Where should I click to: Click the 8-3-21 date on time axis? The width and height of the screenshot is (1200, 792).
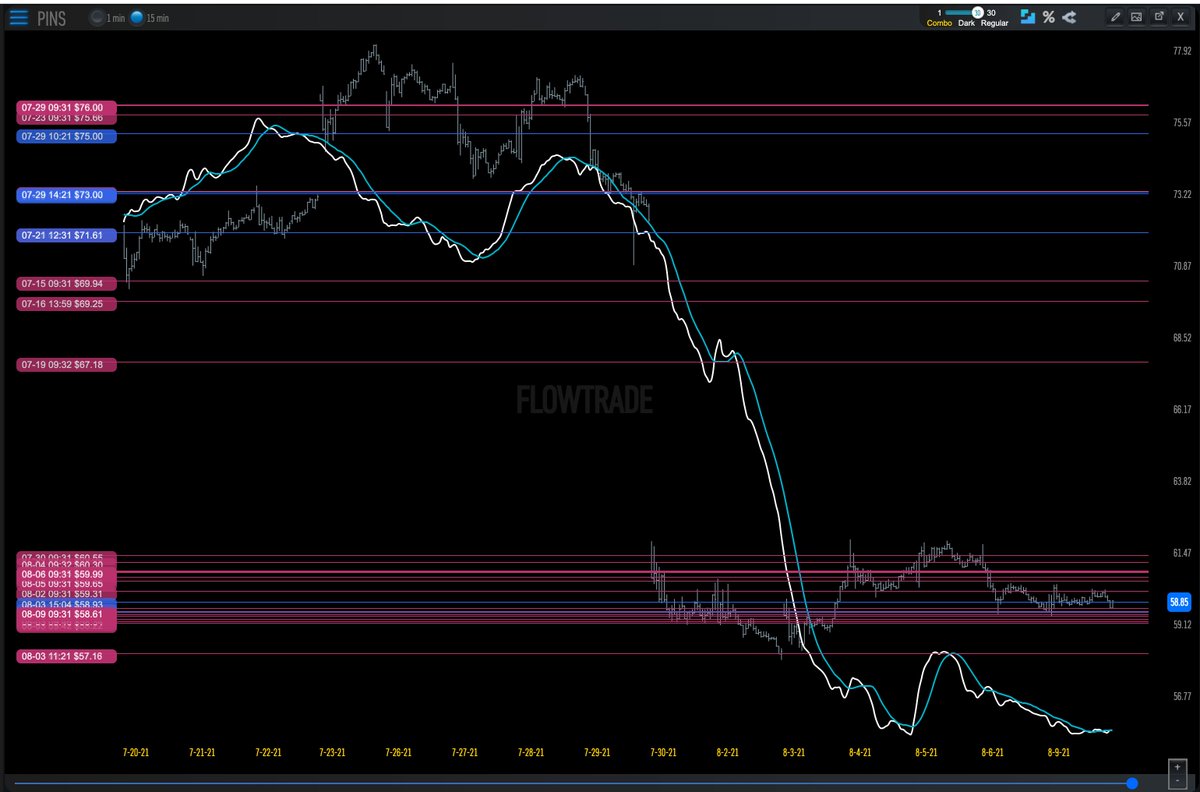[795, 752]
